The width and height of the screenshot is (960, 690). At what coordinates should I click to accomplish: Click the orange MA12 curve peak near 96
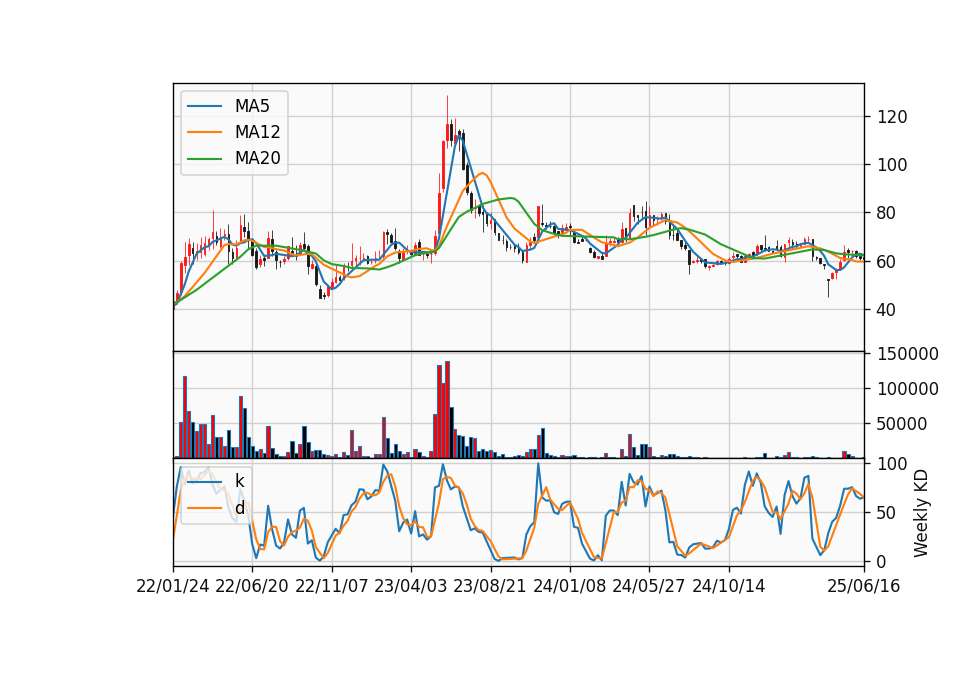click(x=483, y=173)
